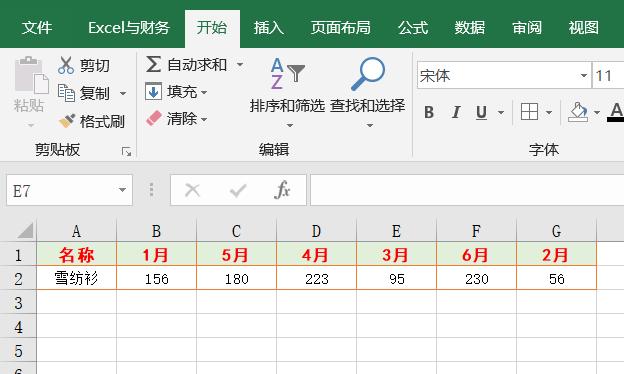The width and height of the screenshot is (624, 374).
Task: Click the borders grid icon
Action: click(x=529, y=112)
